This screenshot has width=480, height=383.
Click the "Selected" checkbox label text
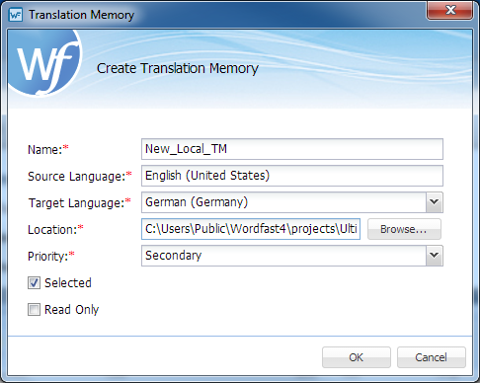(68, 283)
